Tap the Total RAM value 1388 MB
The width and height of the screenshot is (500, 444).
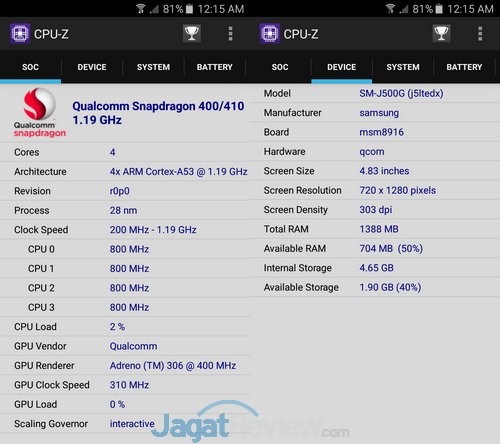[x=379, y=229]
